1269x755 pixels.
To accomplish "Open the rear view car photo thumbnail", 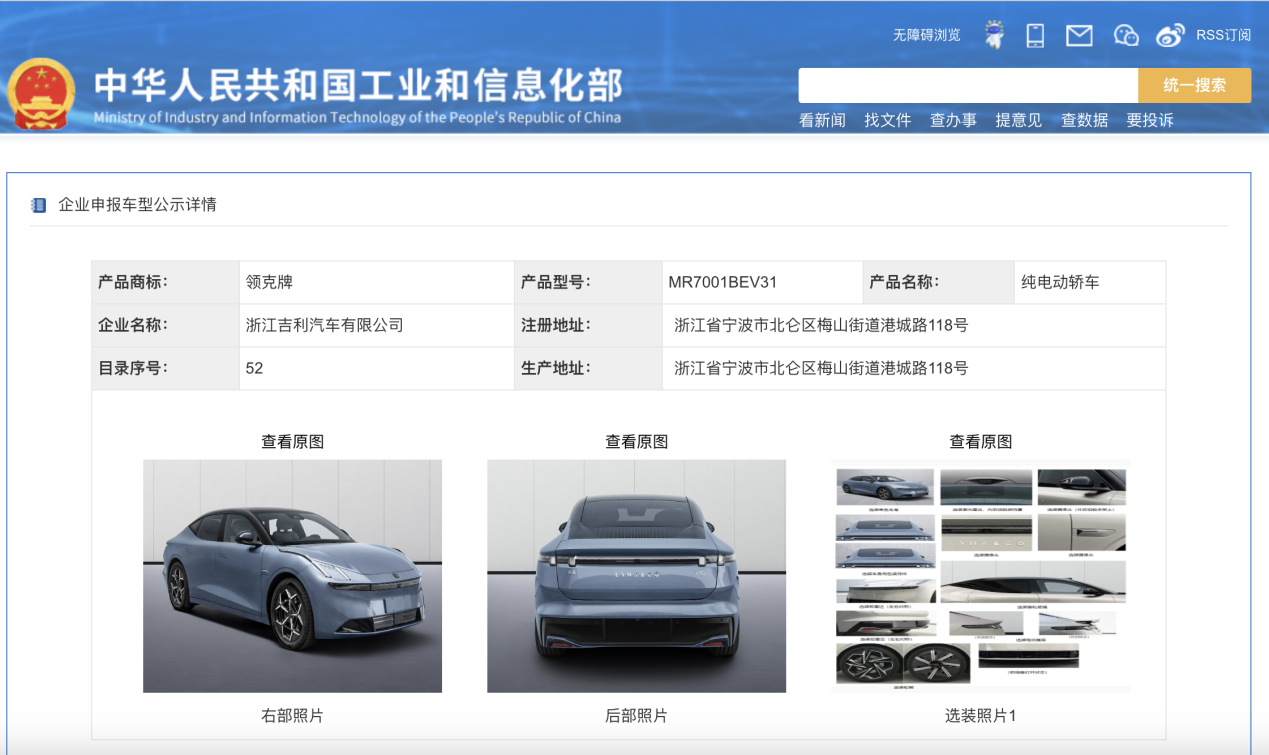I will click(637, 576).
